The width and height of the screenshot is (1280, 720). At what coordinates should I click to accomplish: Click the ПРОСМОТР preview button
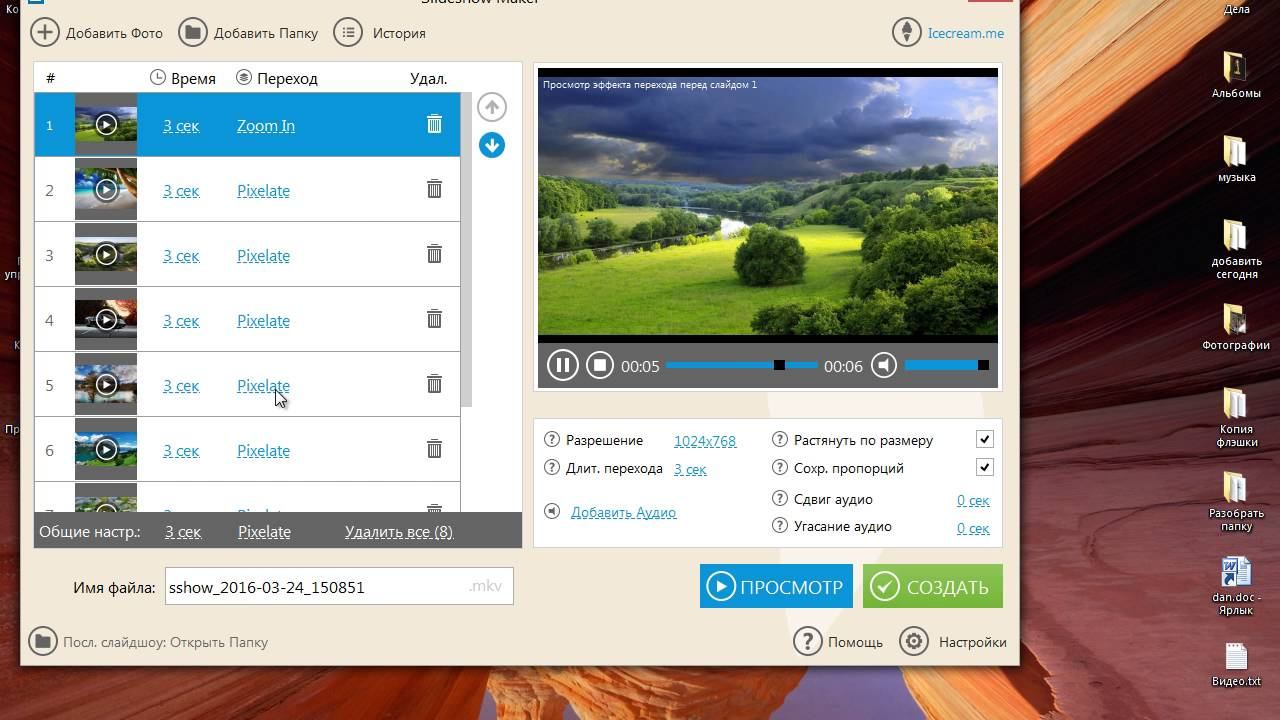776,587
